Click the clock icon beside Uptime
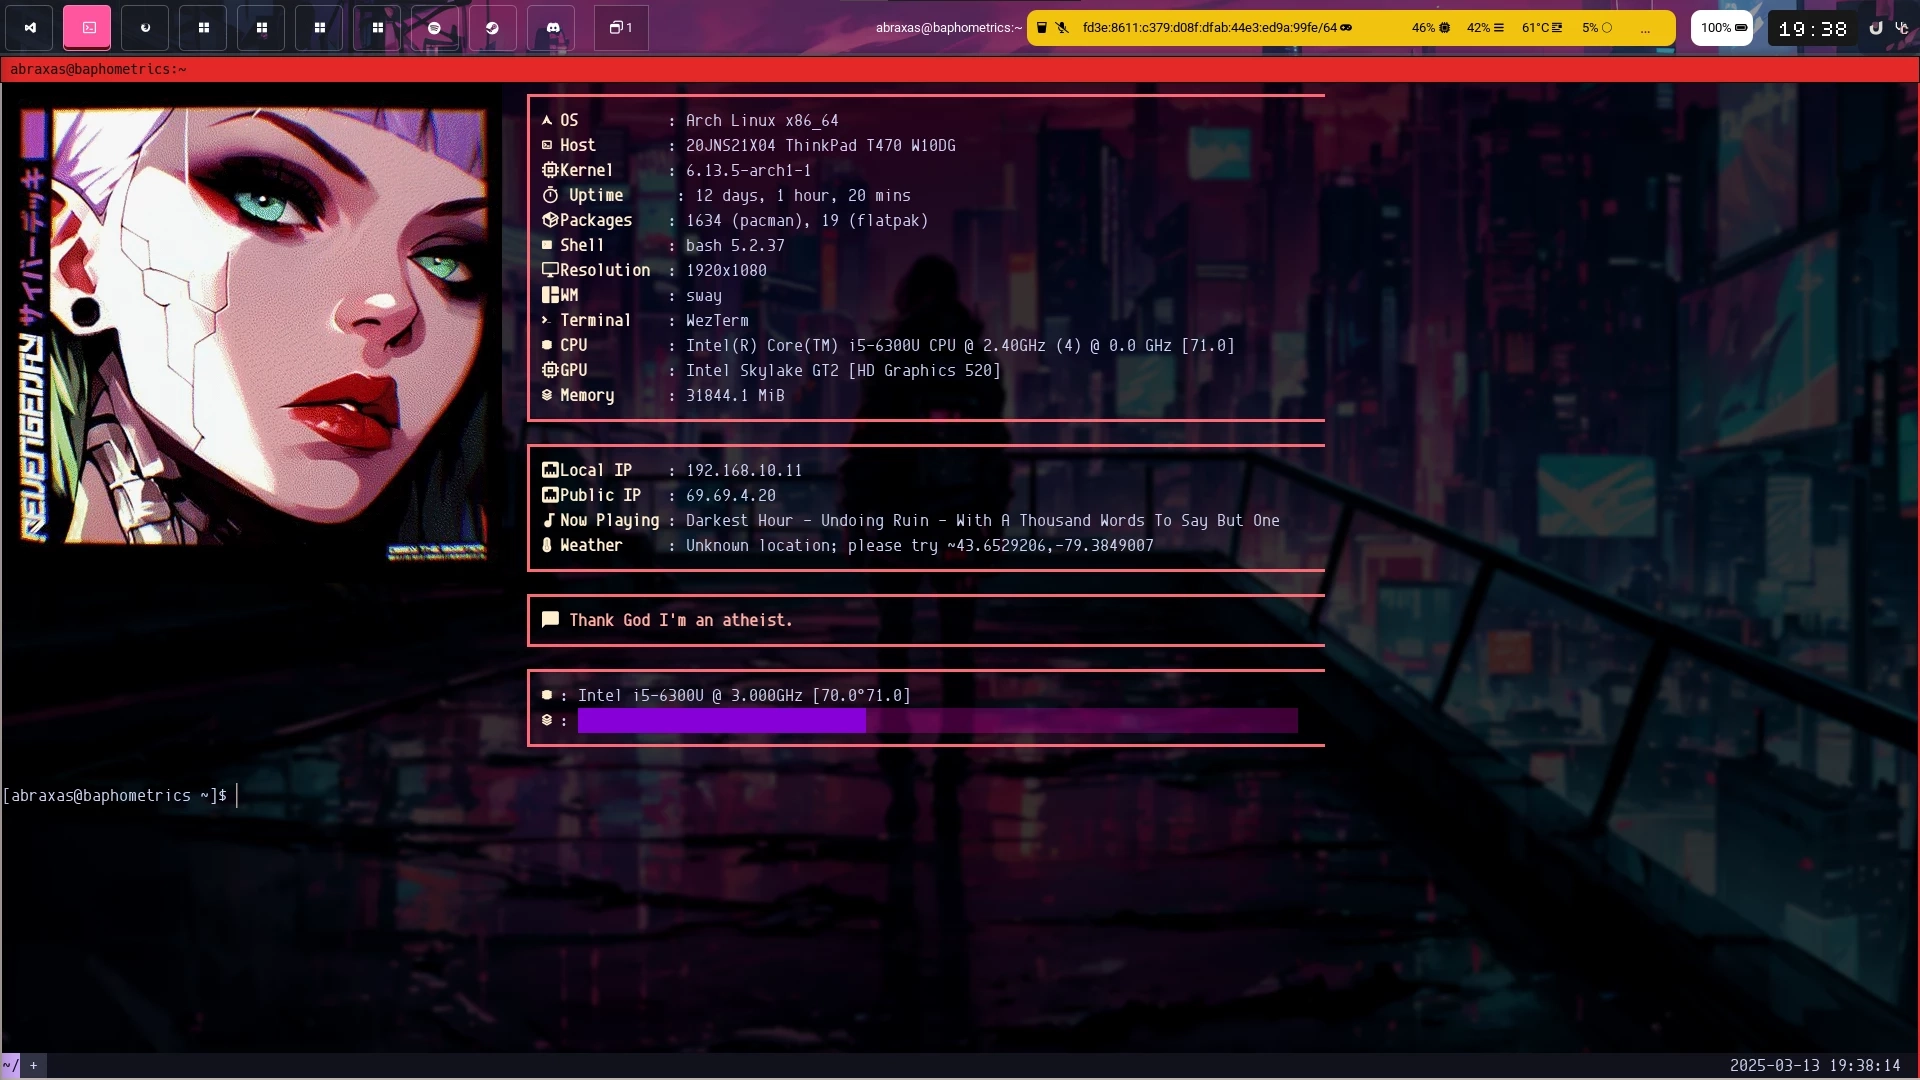Image resolution: width=1920 pixels, height=1080 pixels. pos(550,195)
